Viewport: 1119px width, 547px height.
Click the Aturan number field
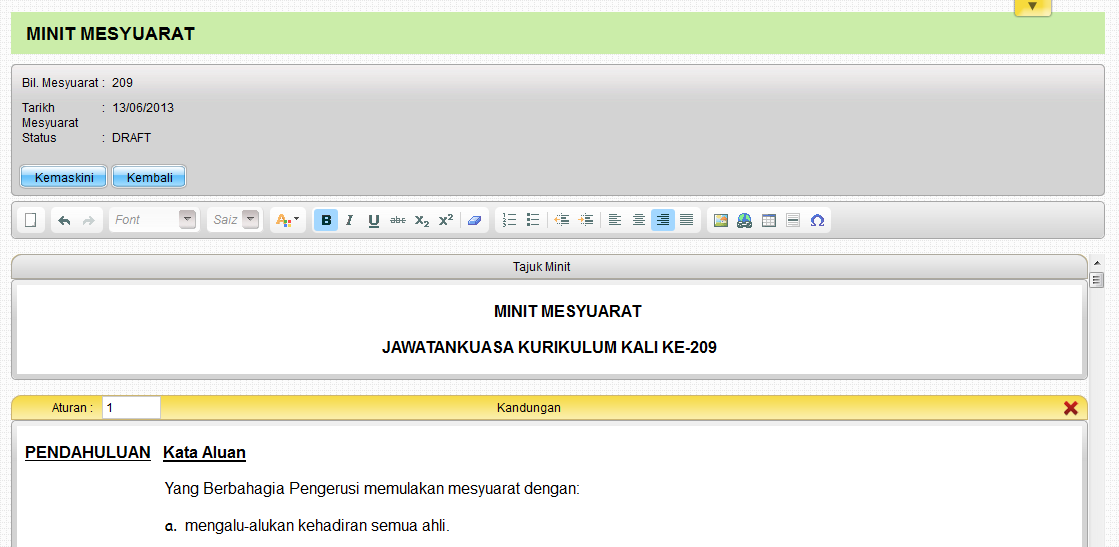(x=131, y=408)
